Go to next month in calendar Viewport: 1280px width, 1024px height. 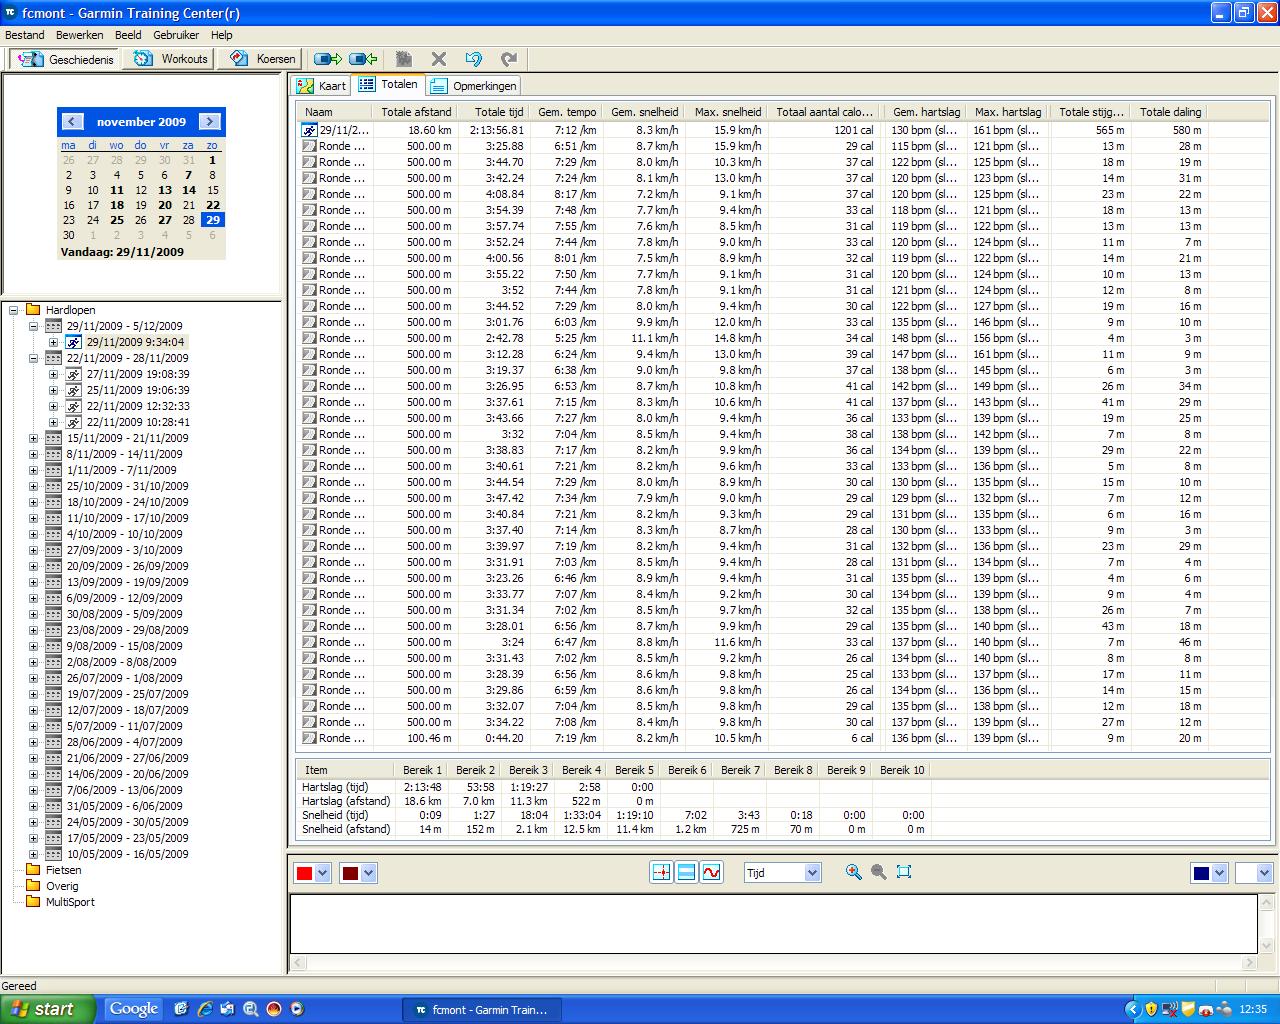point(210,121)
